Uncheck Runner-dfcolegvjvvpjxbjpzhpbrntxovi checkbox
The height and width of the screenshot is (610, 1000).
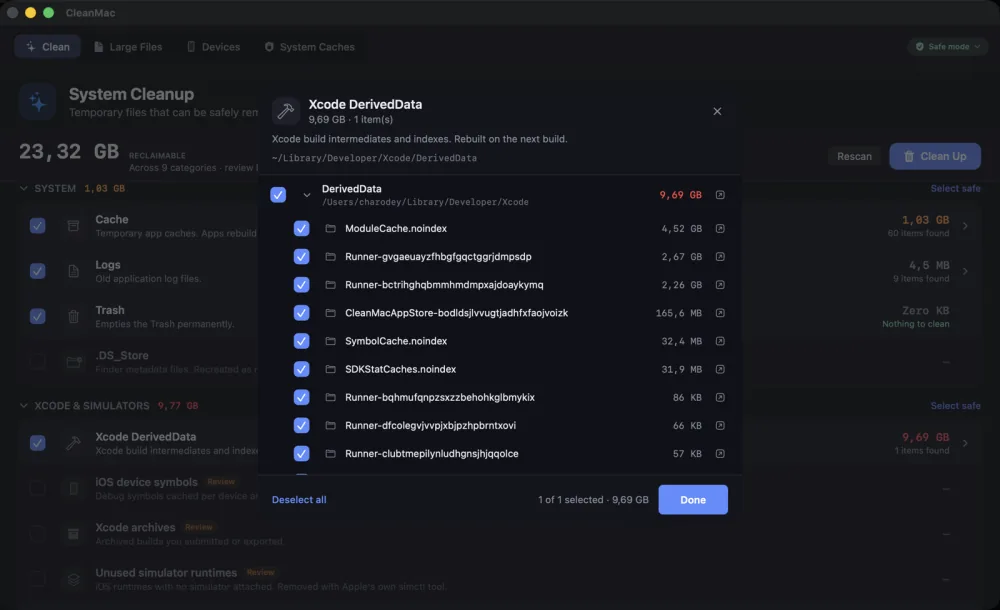click(x=302, y=425)
